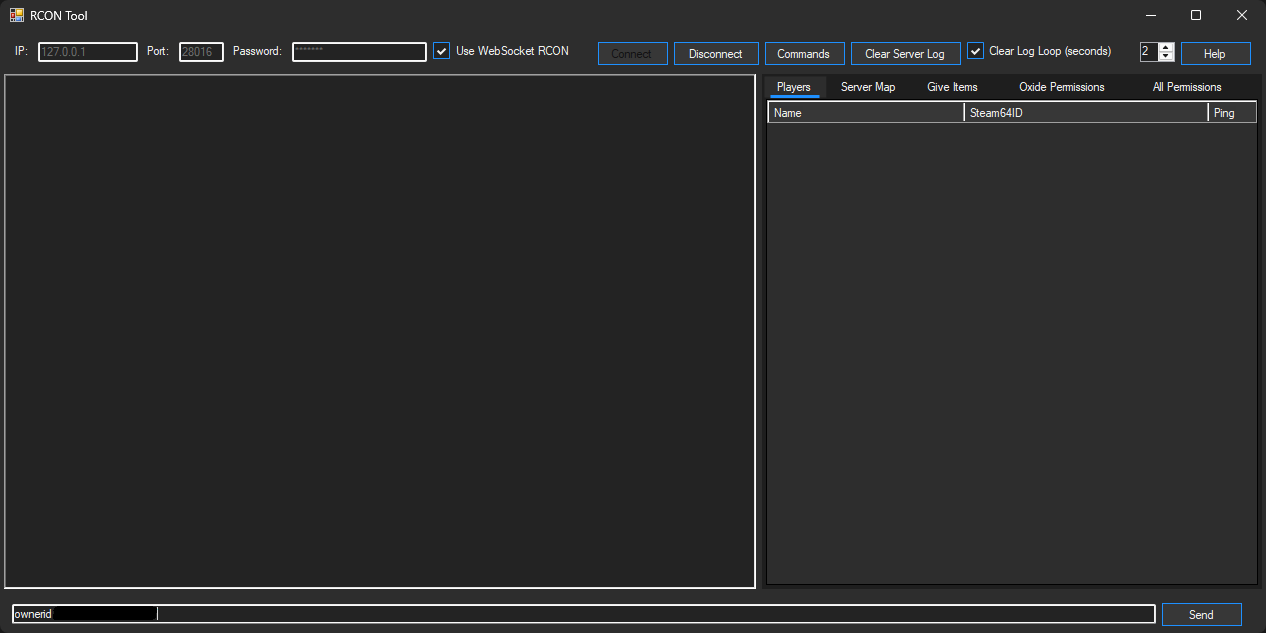Viewport: 1266px width, 633px height.
Task: Switch to the Server Map tab
Action: click(x=867, y=87)
